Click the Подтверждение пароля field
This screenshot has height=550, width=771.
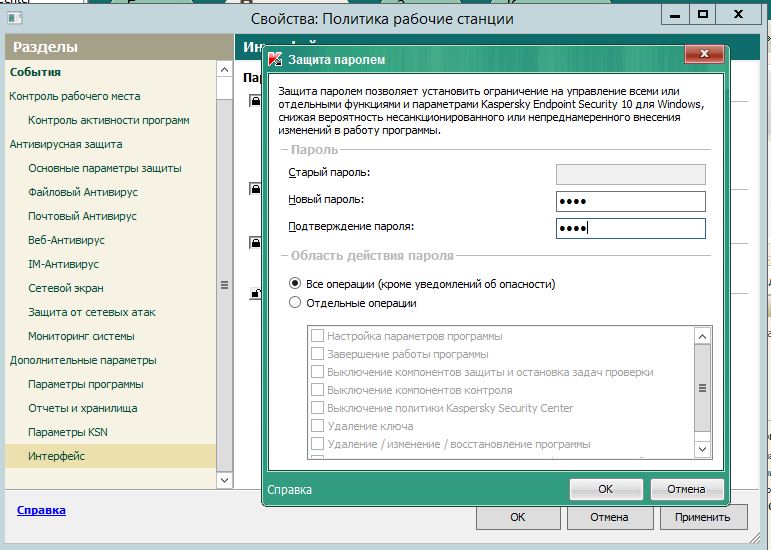pyautogui.click(x=630, y=228)
